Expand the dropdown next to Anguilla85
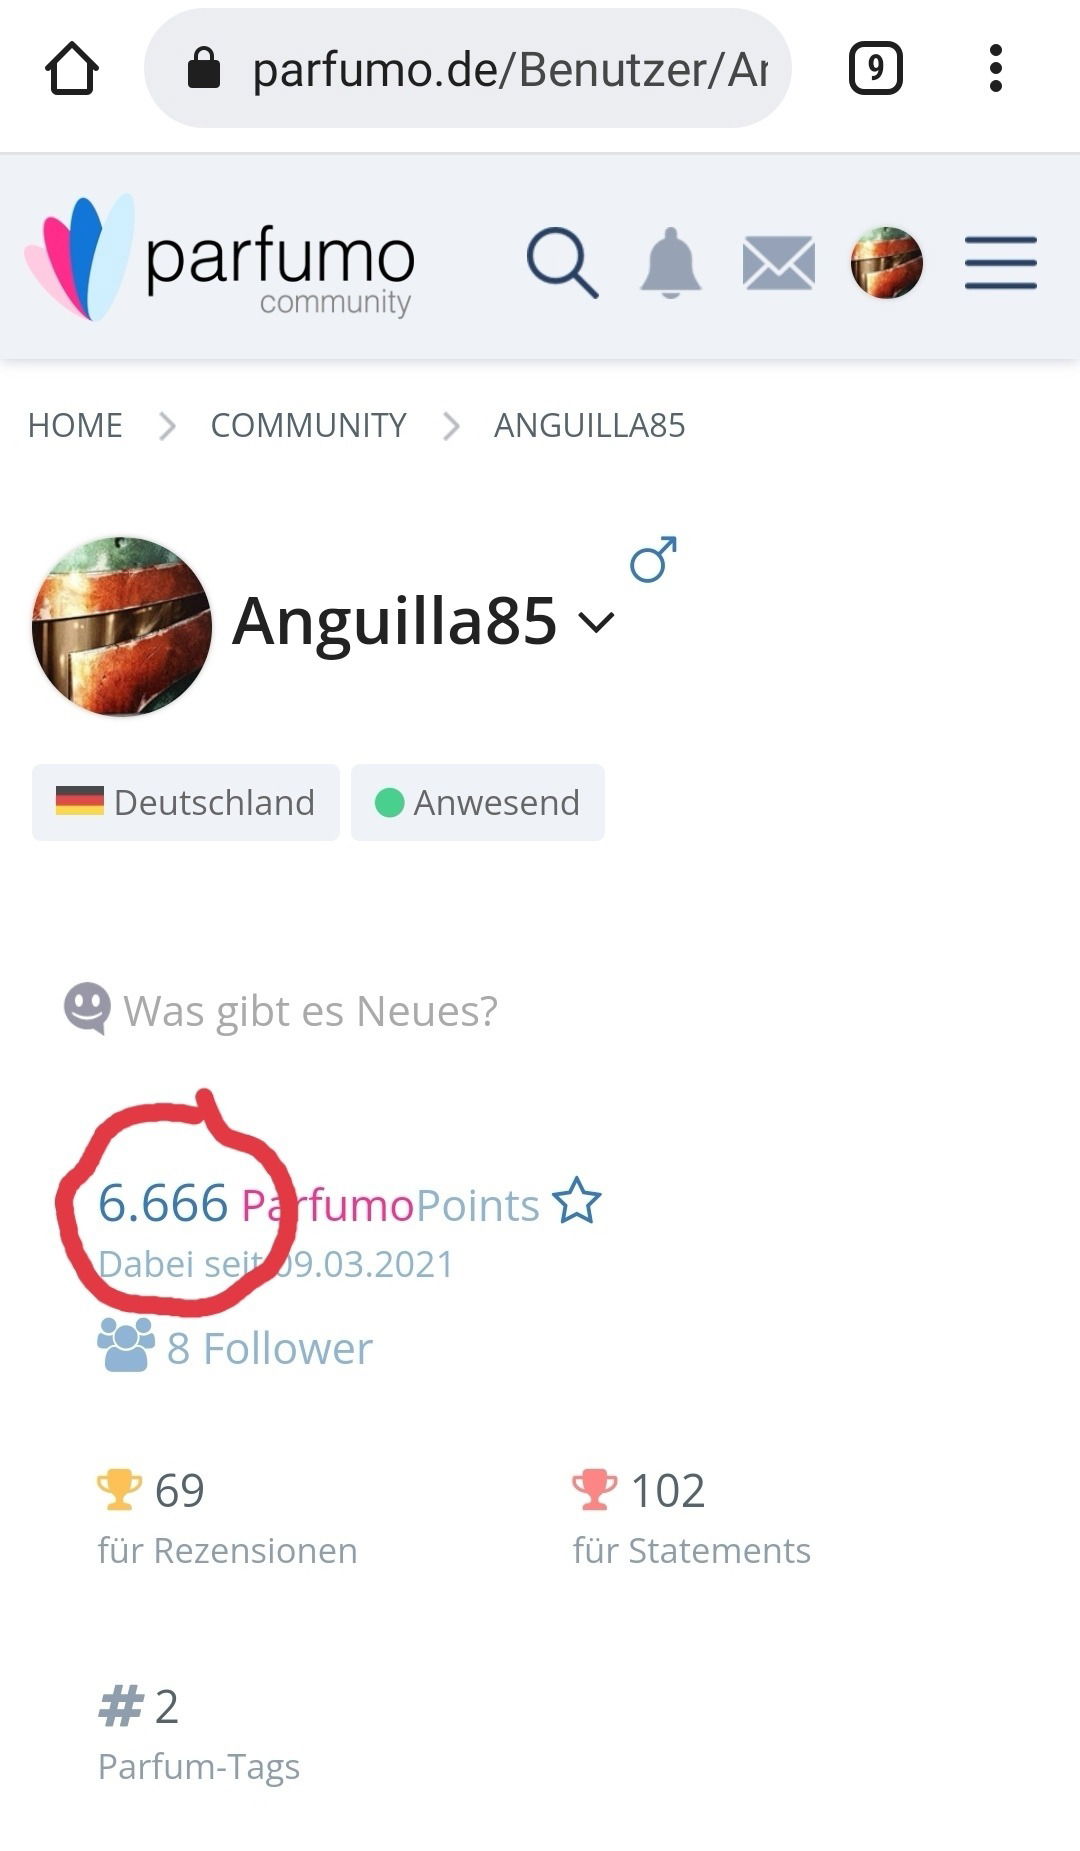 [x=596, y=622]
